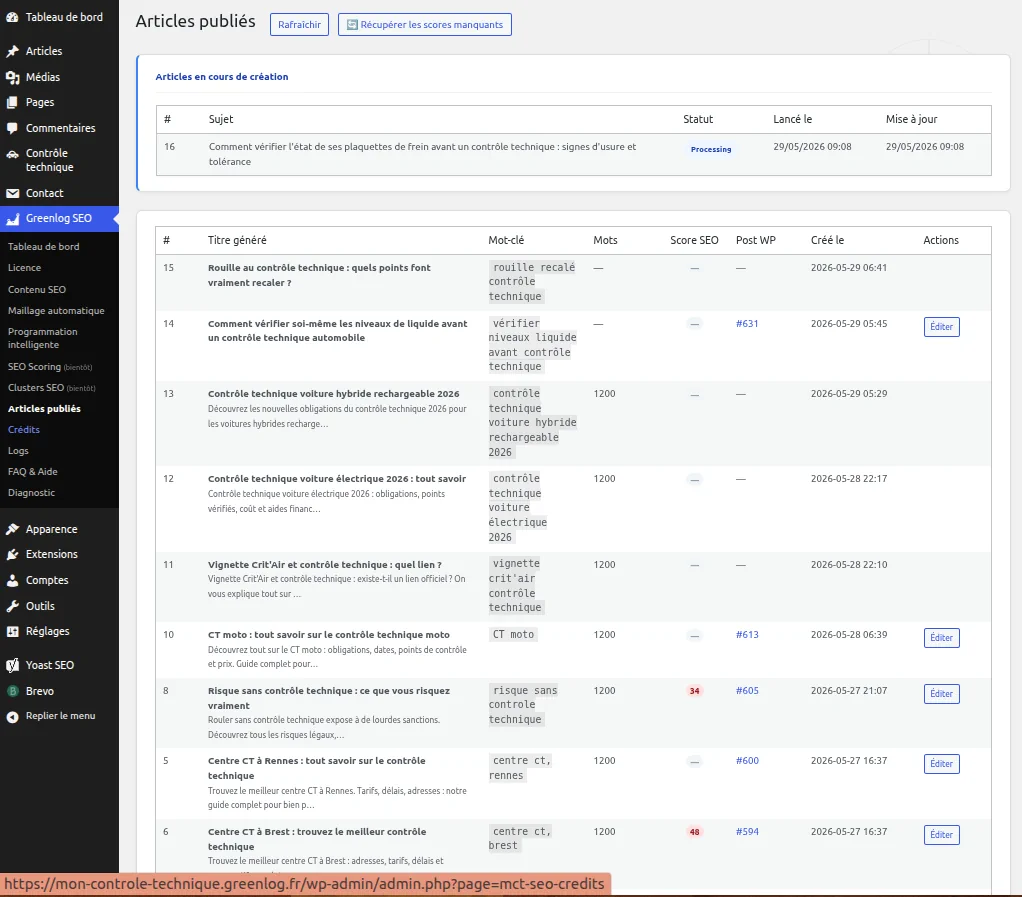This screenshot has height=897, width=1022.
Task: Click keyword 'centre ct, rennes'
Action: [x=520, y=768]
